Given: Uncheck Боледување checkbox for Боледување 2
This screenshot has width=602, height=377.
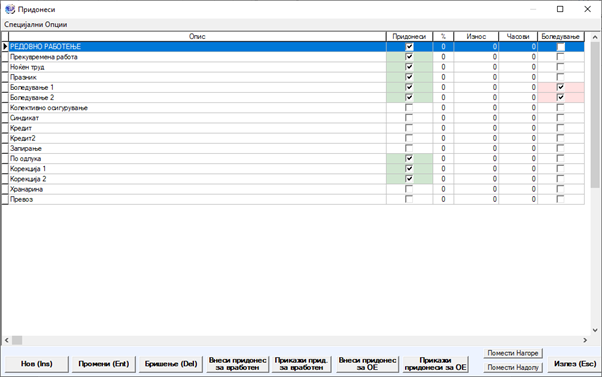Looking at the screenshot, I should (x=561, y=98).
